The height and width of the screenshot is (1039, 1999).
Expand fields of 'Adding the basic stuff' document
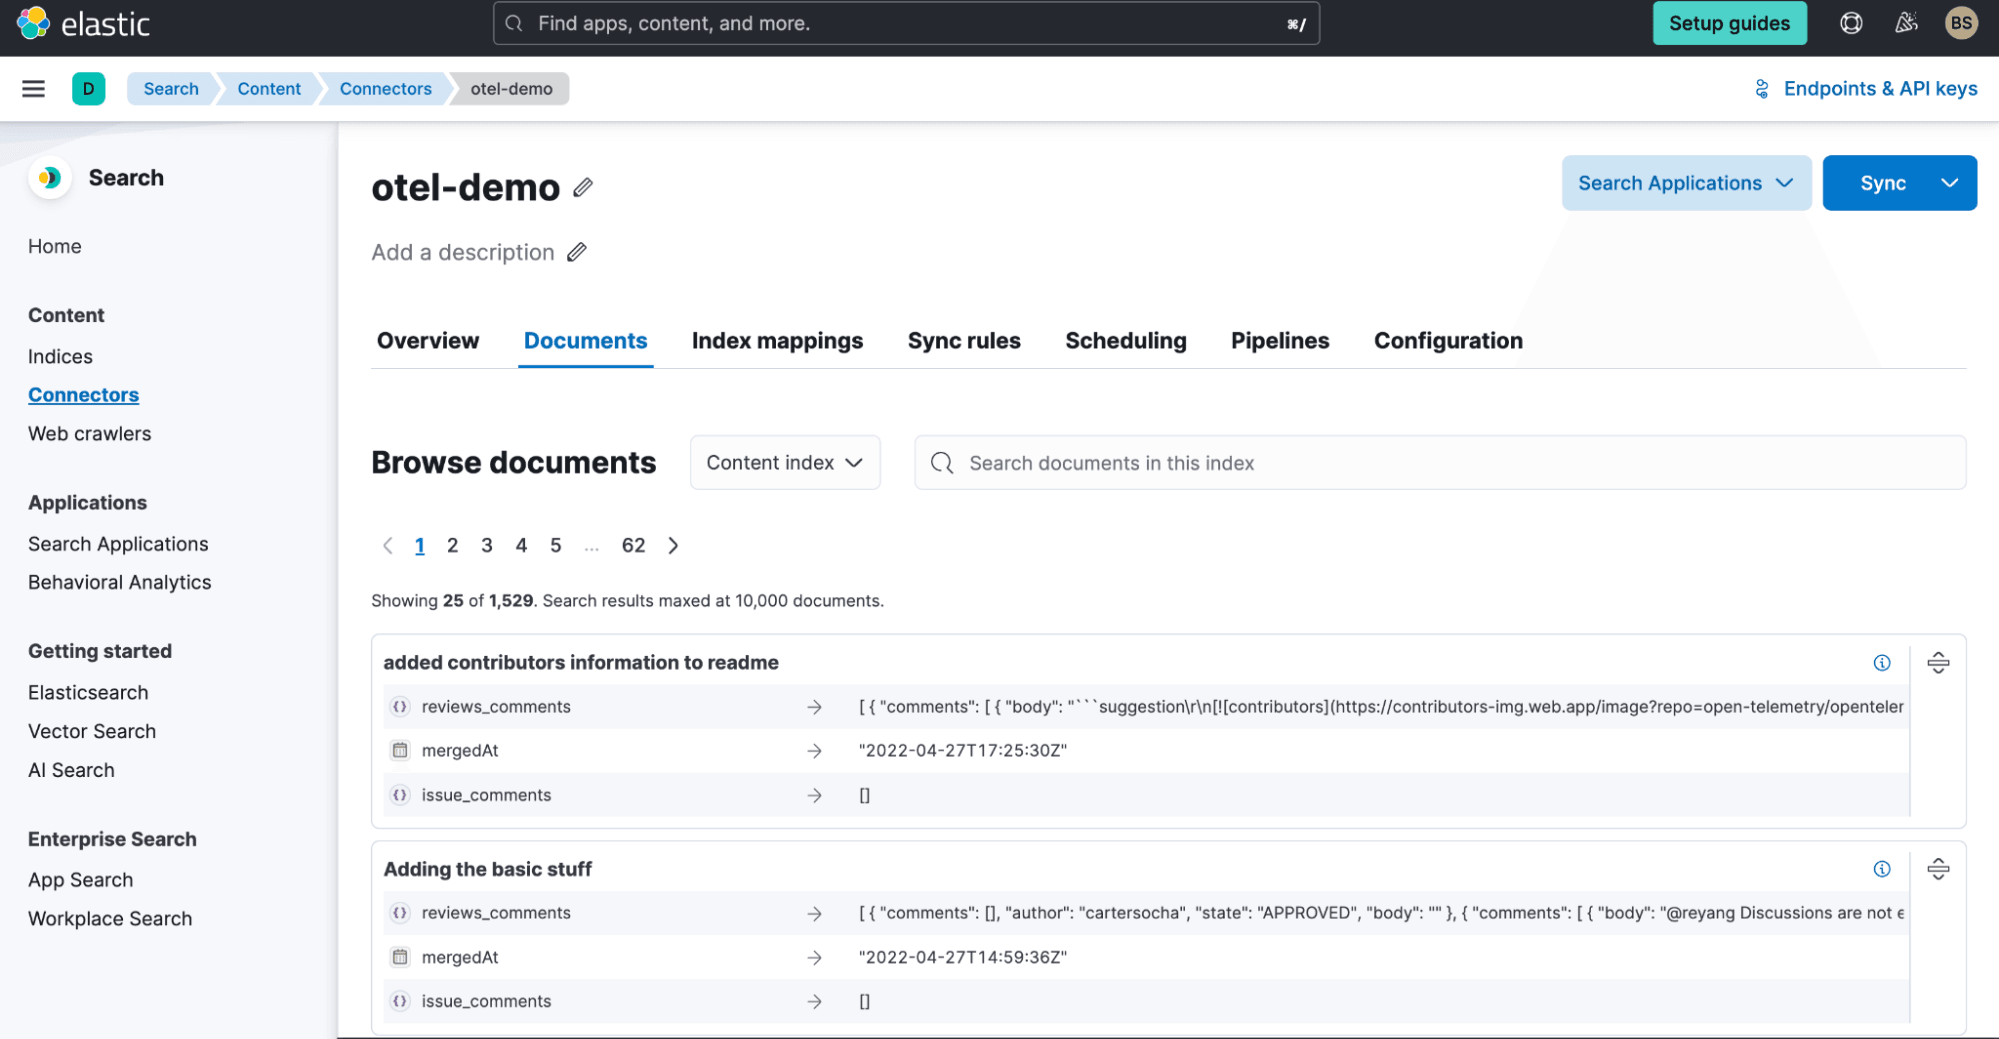(1938, 869)
